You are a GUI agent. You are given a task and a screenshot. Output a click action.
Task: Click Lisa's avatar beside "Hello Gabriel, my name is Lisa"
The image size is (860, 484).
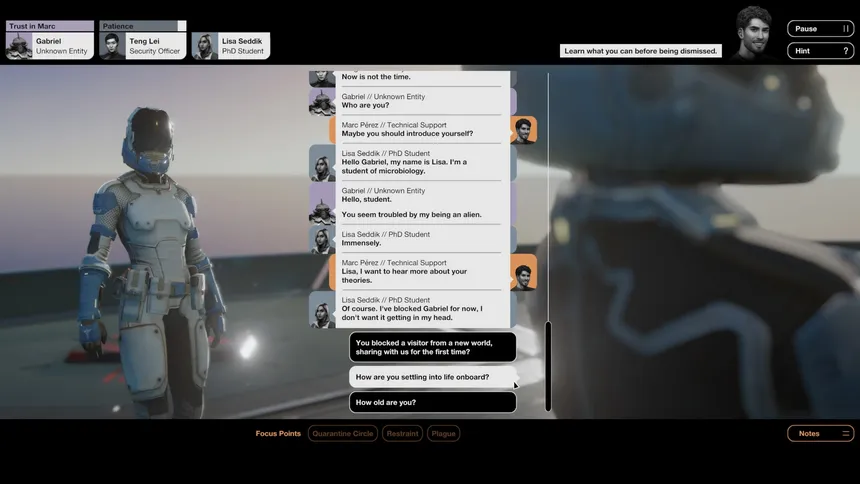click(x=322, y=163)
